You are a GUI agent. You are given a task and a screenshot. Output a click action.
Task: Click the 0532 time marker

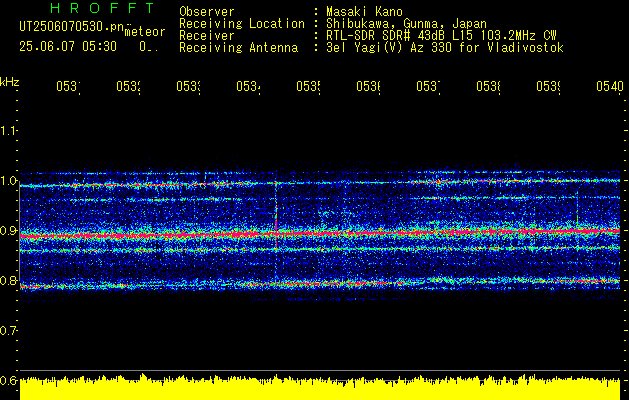(128, 86)
